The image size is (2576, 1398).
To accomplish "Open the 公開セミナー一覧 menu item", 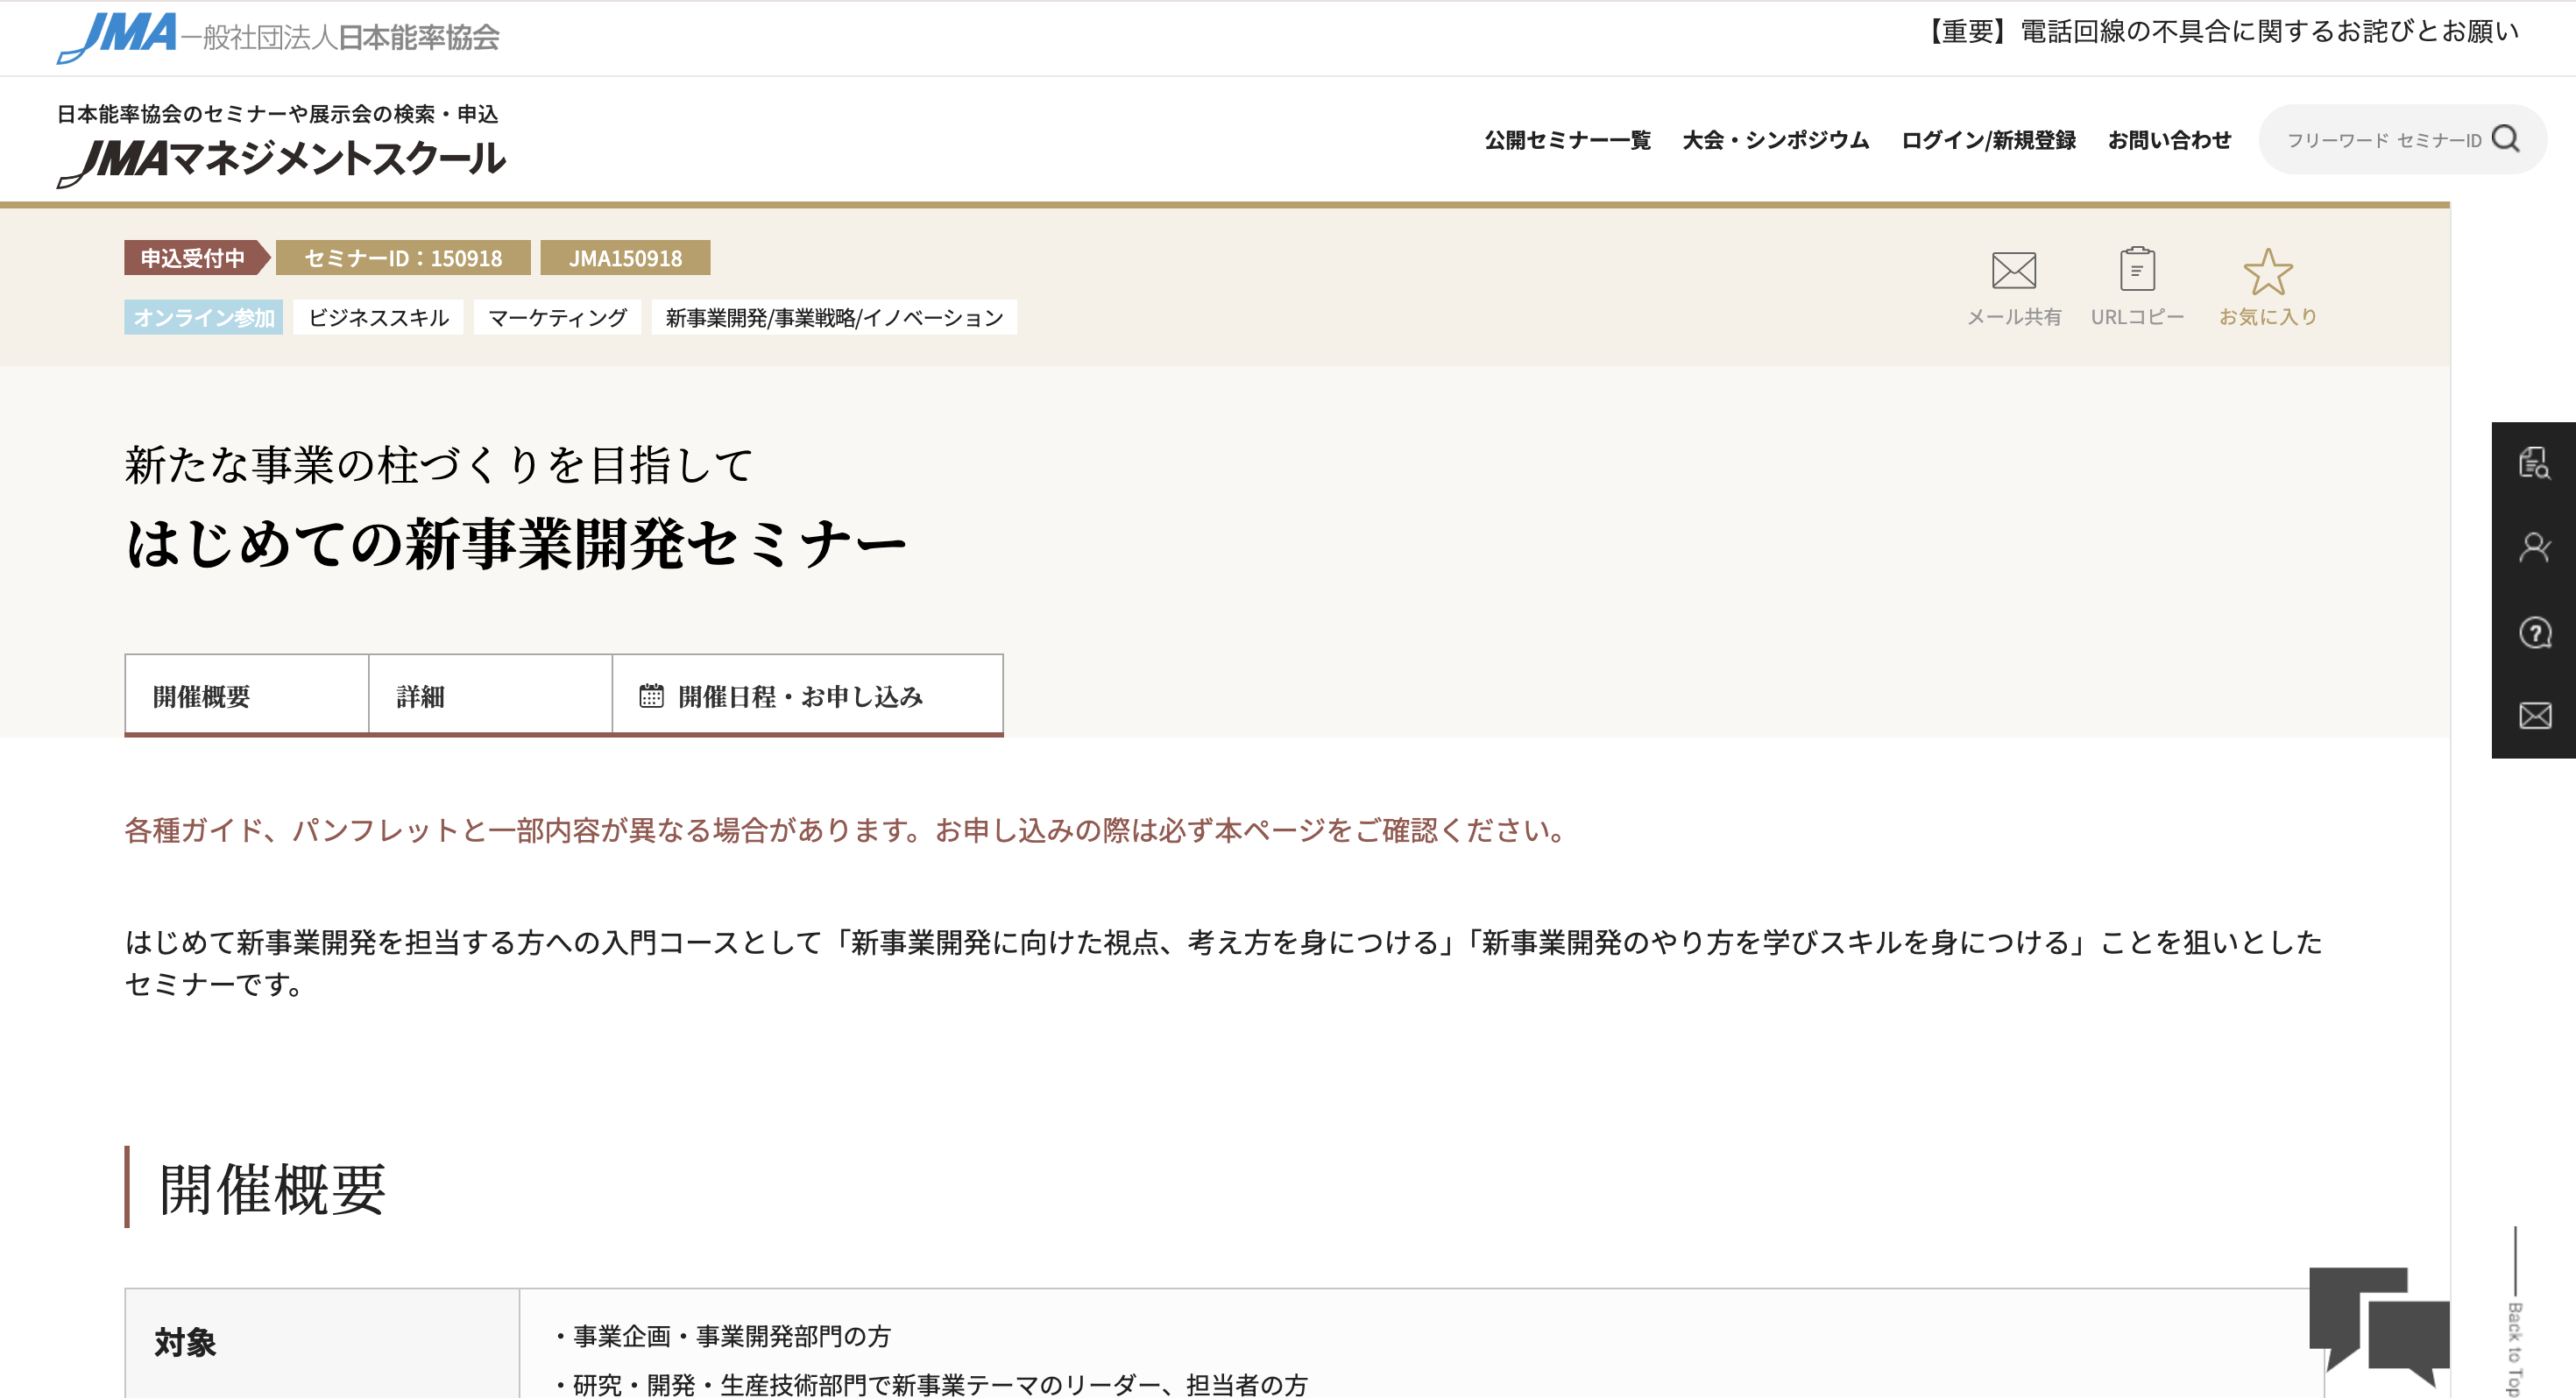I will pos(1568,140).
